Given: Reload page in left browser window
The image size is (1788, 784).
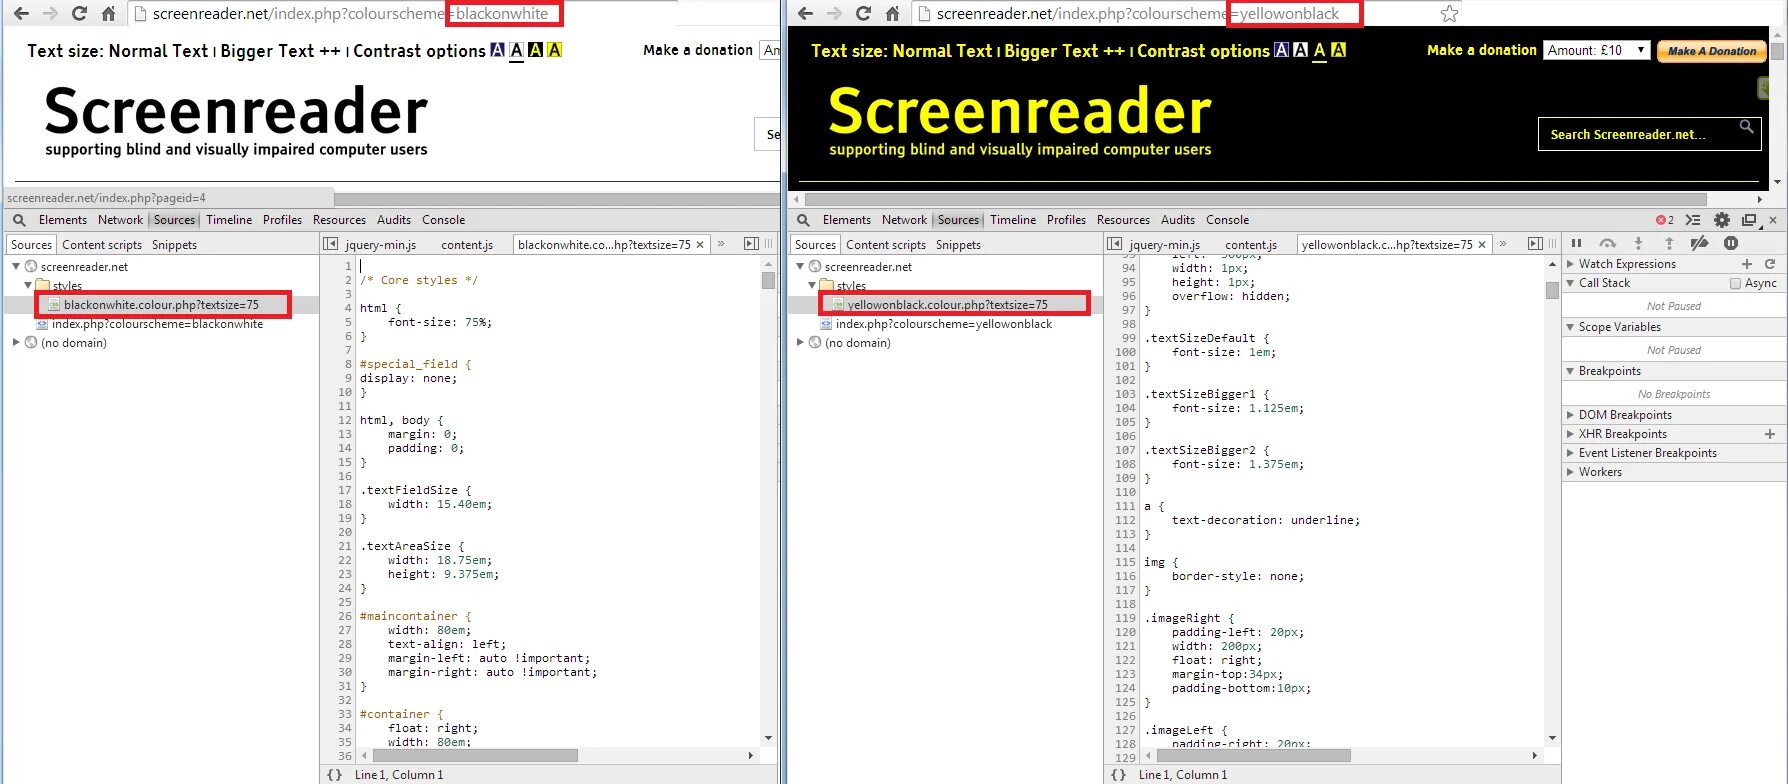Looking at the screenshot, I should point(79,14).
